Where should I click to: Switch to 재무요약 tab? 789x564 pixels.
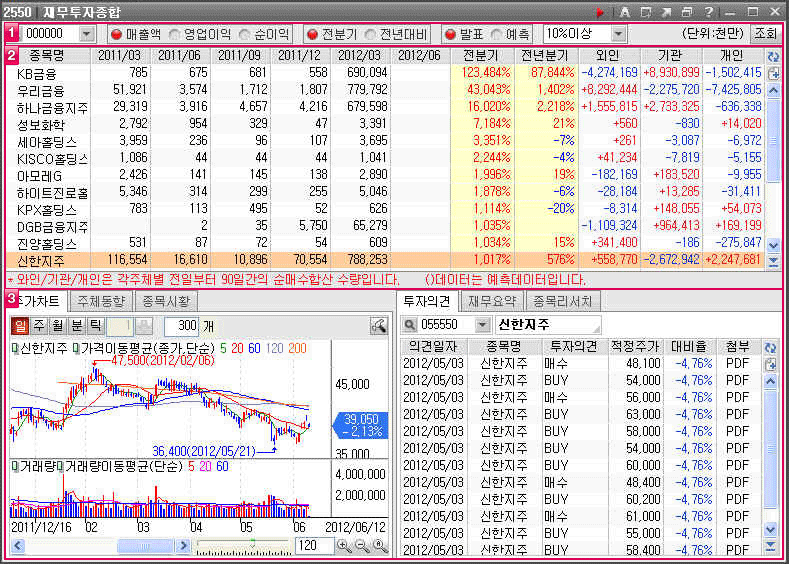492,302
